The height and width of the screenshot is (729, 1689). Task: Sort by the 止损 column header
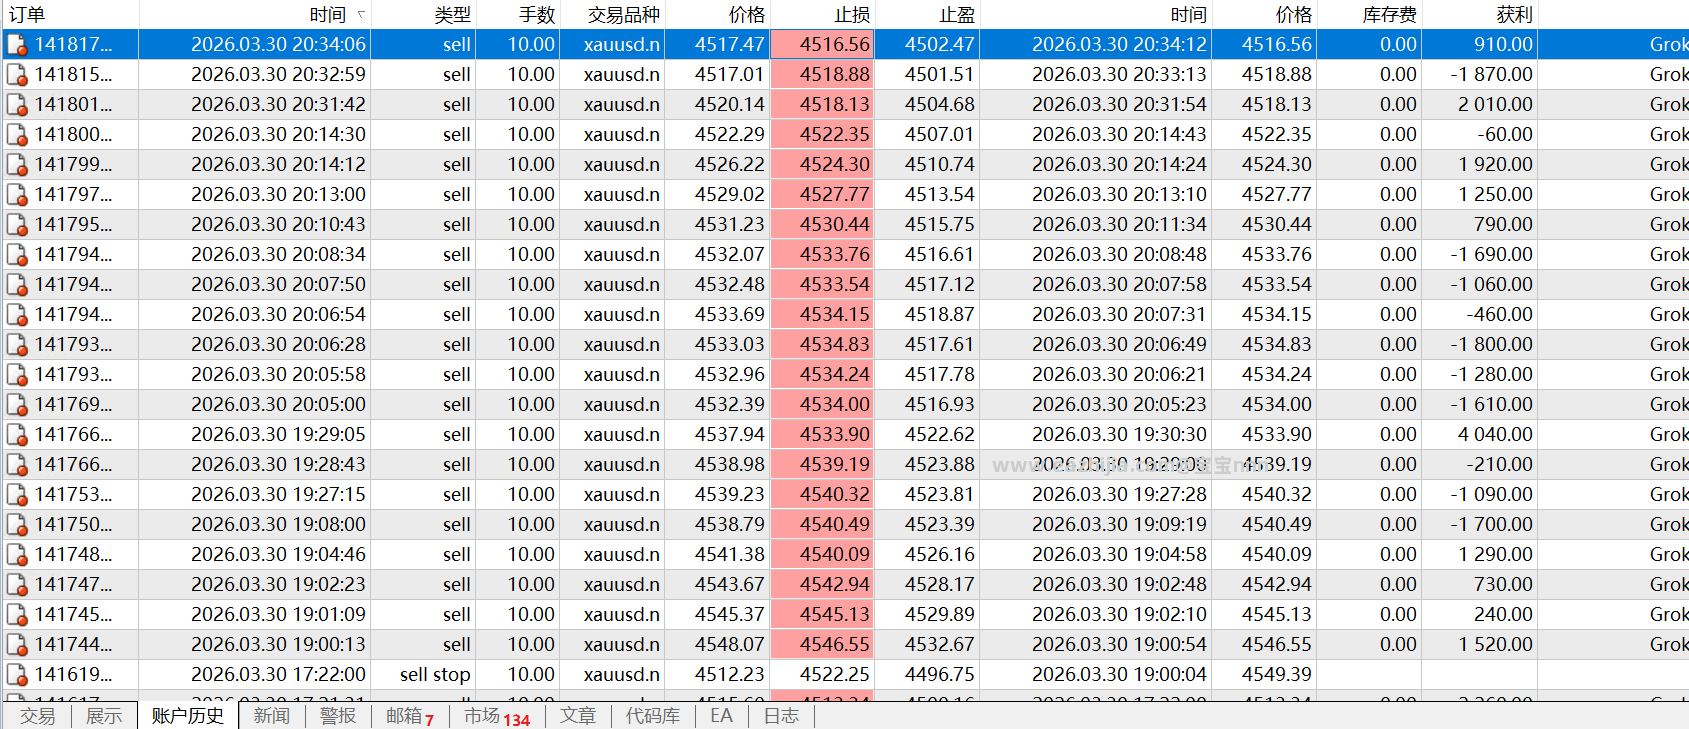click(822, 15)
